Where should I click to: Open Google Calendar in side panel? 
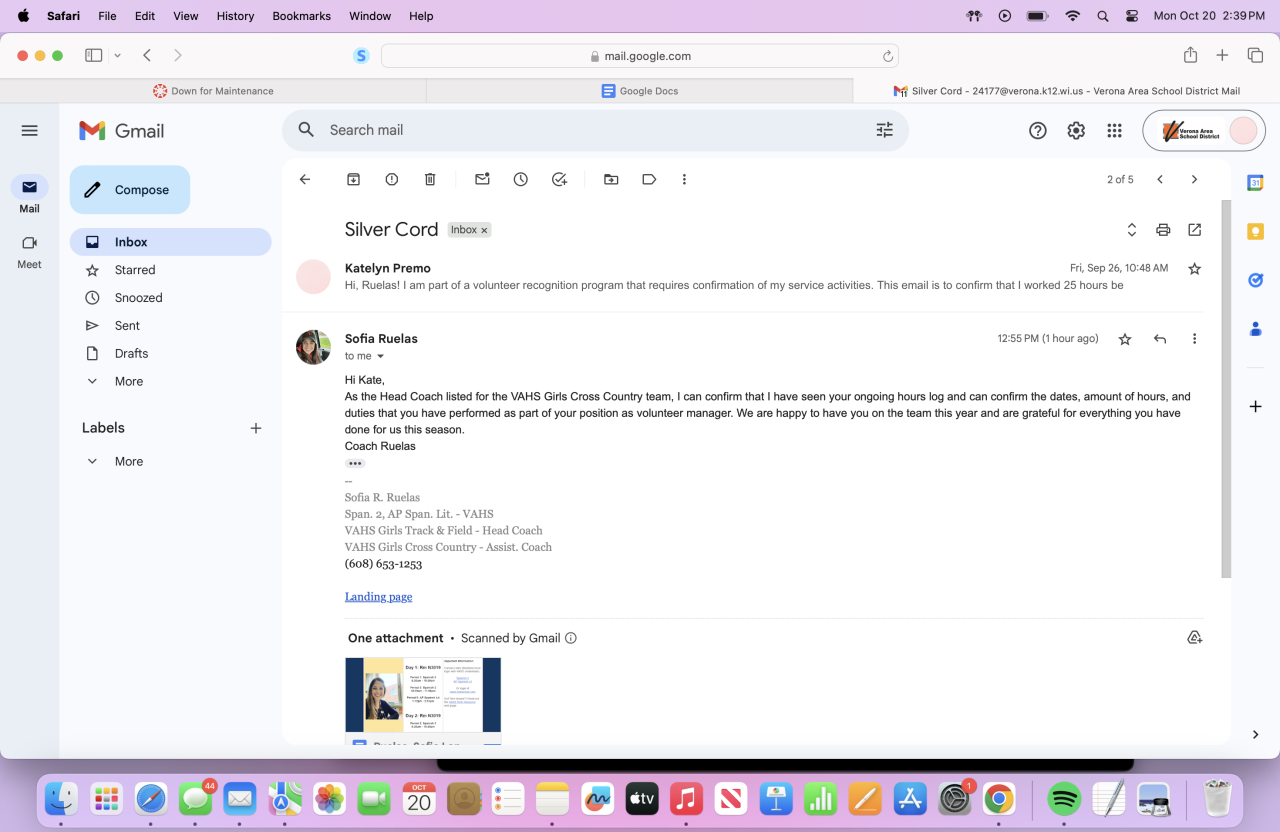point(1255,182)
